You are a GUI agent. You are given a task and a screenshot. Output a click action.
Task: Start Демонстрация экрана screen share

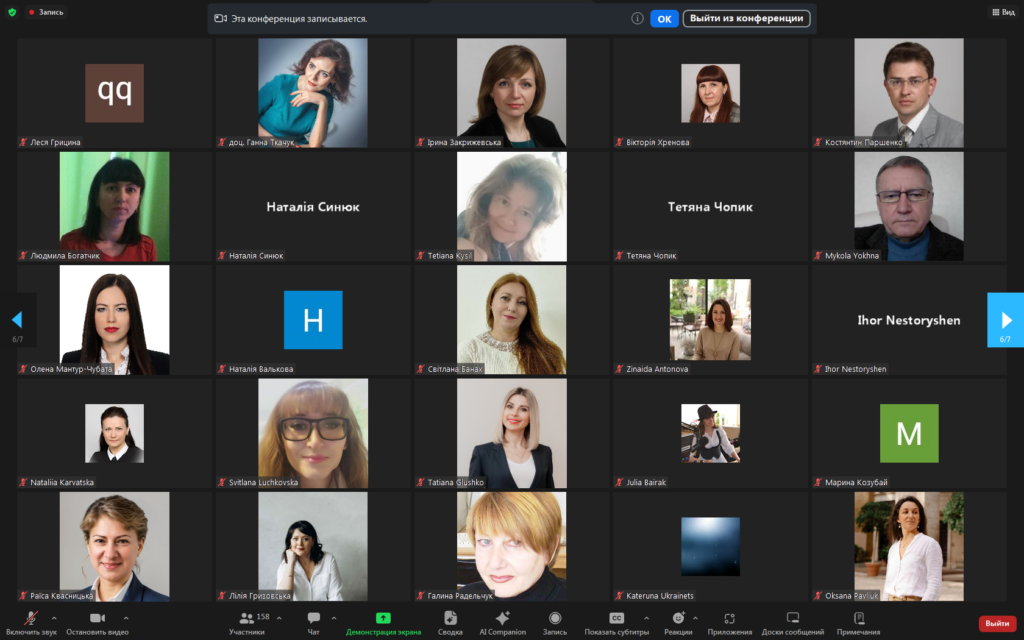click(382, 619)
